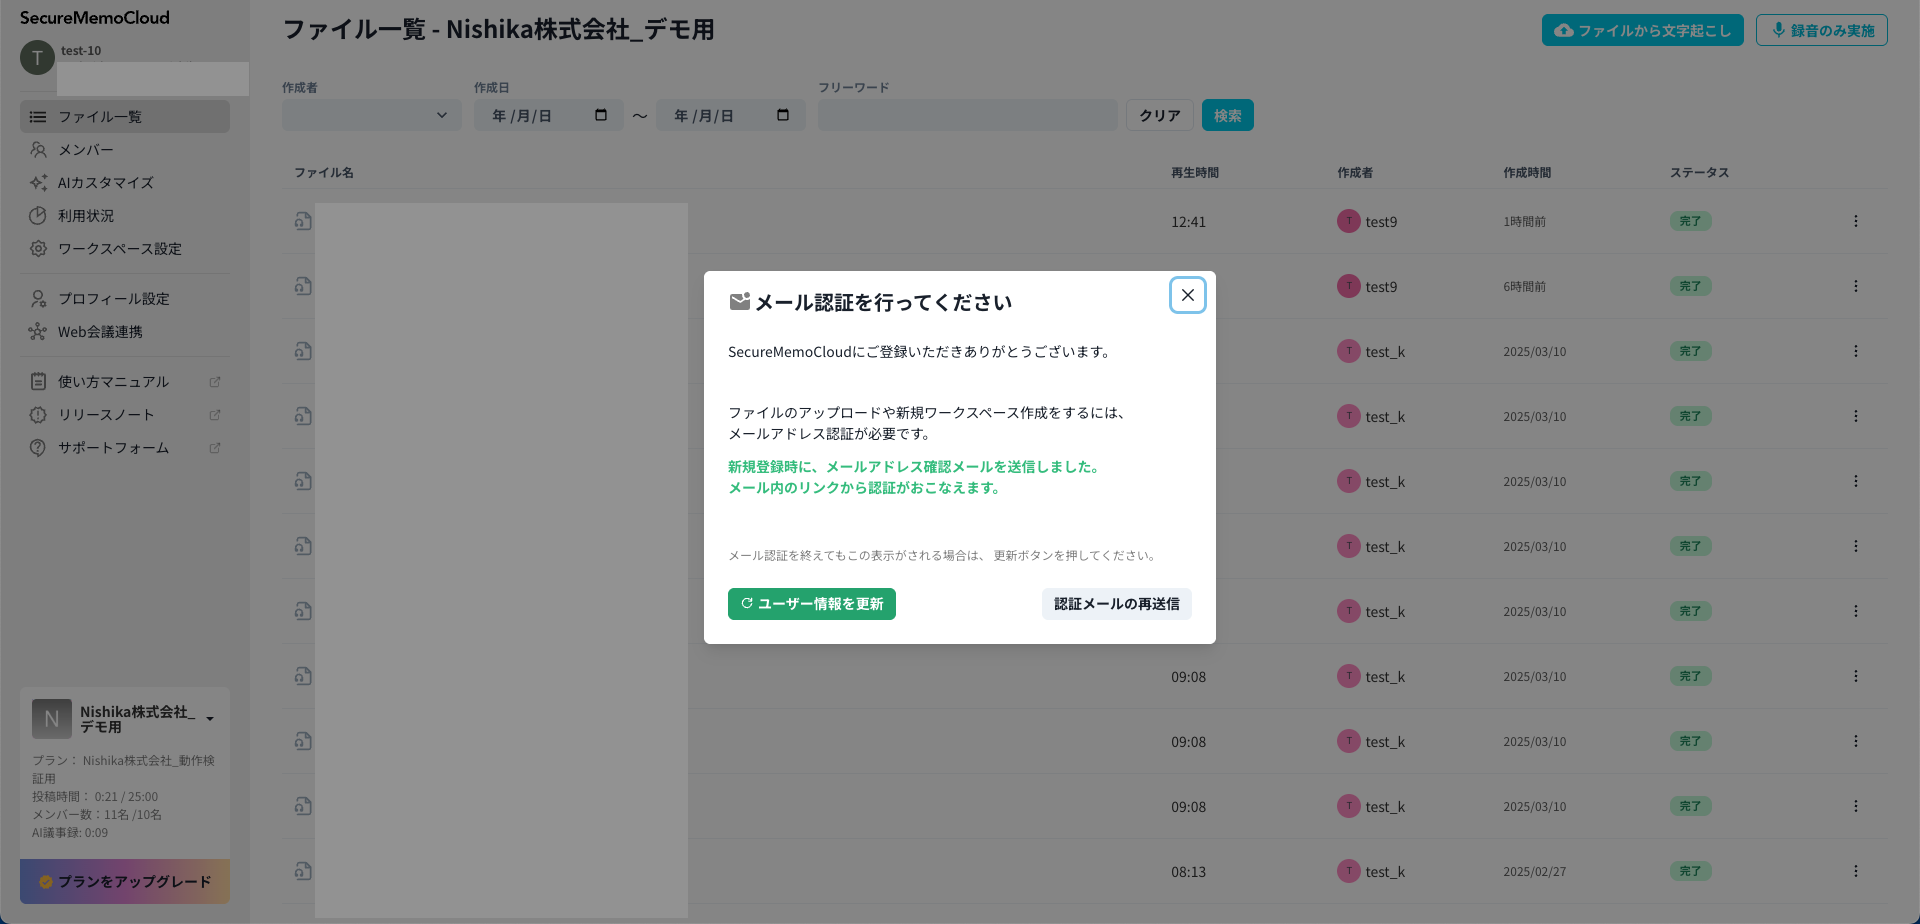Start 録音のみ実施 recording button
The height and width of the screenshot is (924, 1920).
(x=1821, y=31)
